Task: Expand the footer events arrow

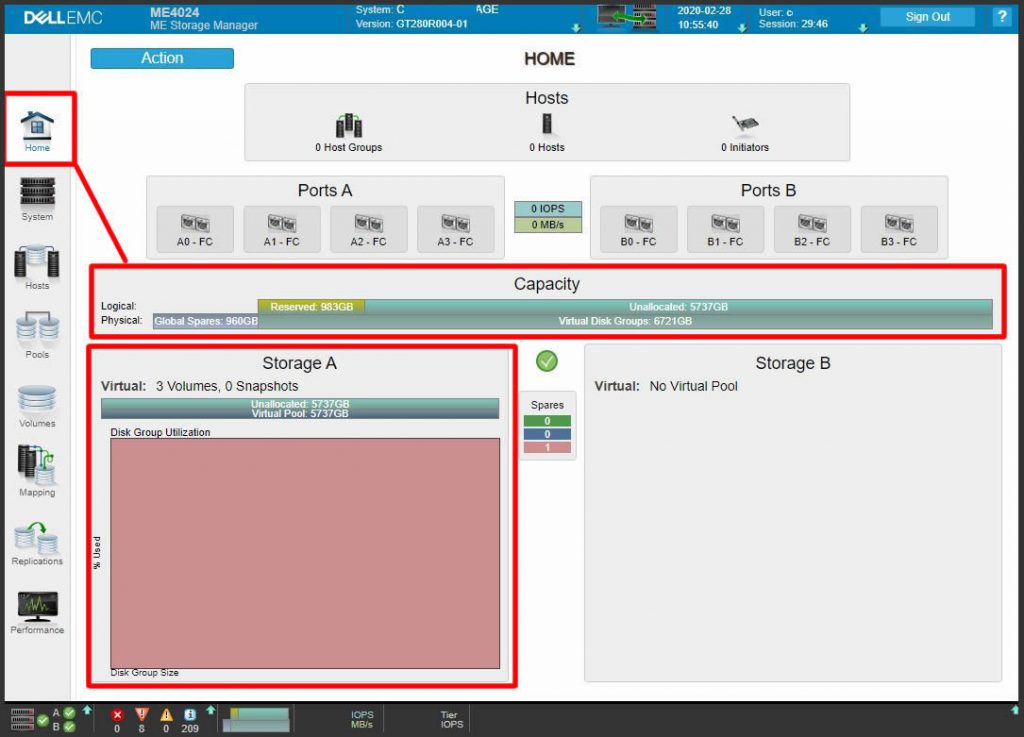Action: coord(210,710)
